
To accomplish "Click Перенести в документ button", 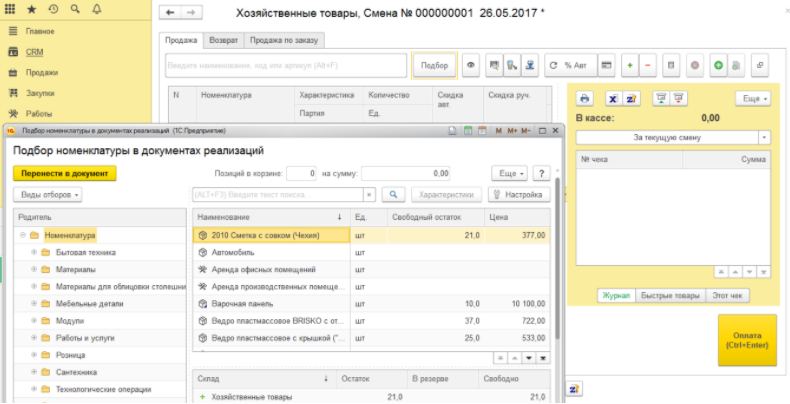I will [x=64, y=173].
